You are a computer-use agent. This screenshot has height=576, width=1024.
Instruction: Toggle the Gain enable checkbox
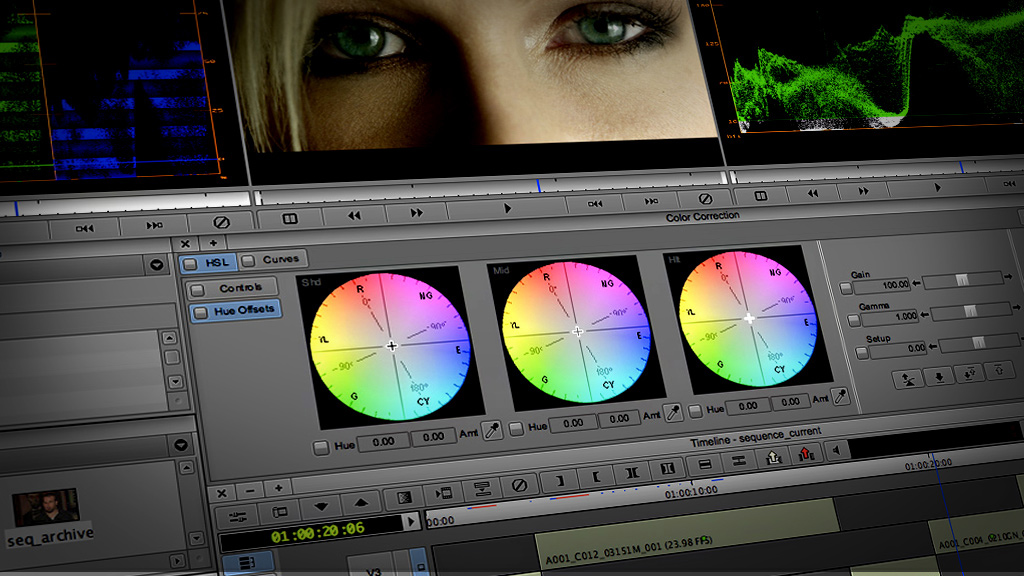(846, 288)
